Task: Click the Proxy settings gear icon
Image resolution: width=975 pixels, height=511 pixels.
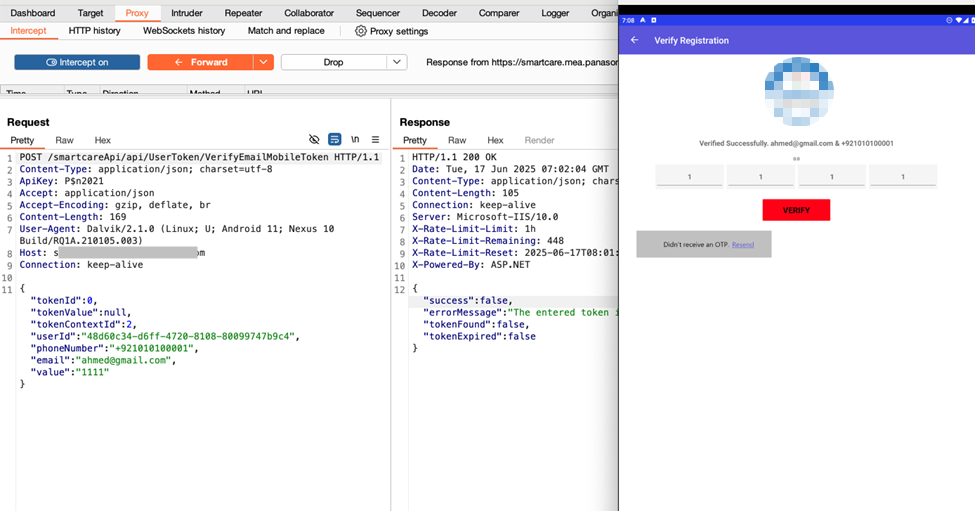Action: tap(361, 31)
